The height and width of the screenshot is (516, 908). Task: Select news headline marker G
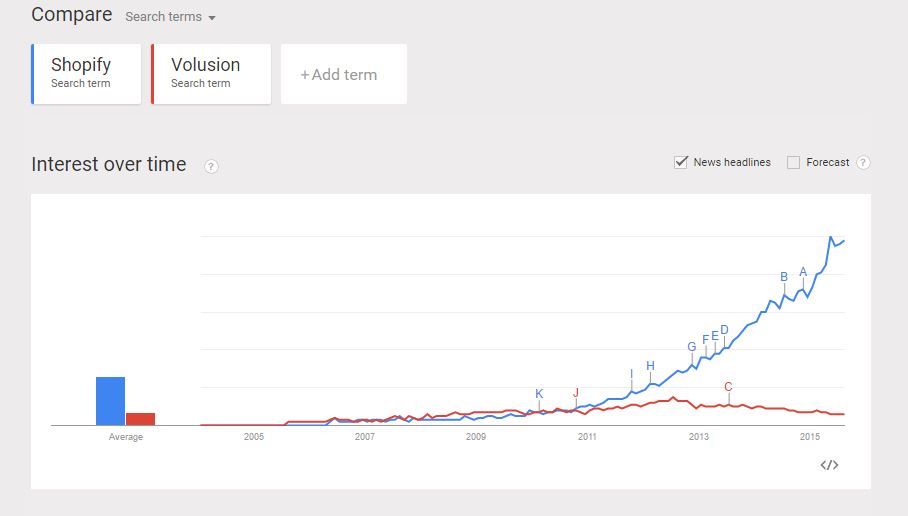(x=692, y=347)
